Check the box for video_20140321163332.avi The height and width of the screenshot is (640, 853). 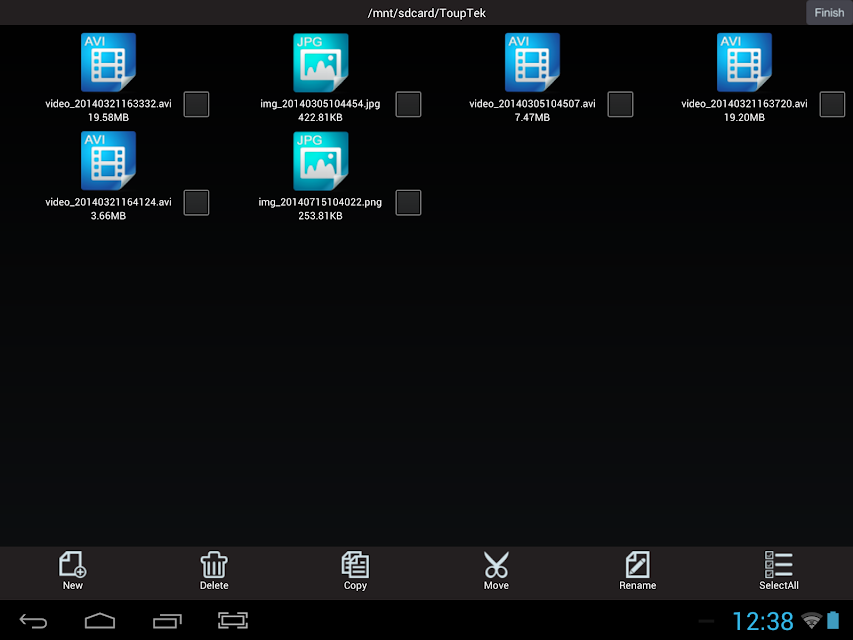pos(196,104)
